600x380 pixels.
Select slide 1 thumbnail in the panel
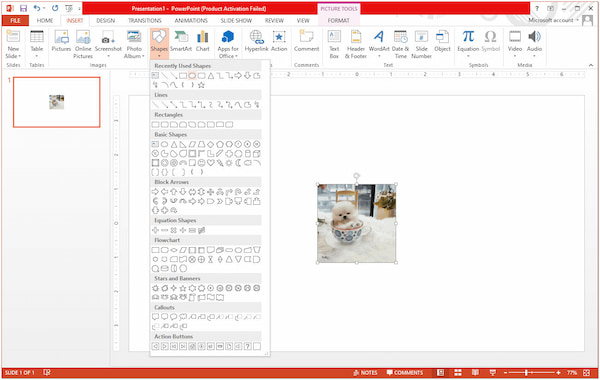pyautogui.click(x=57, y=102)
